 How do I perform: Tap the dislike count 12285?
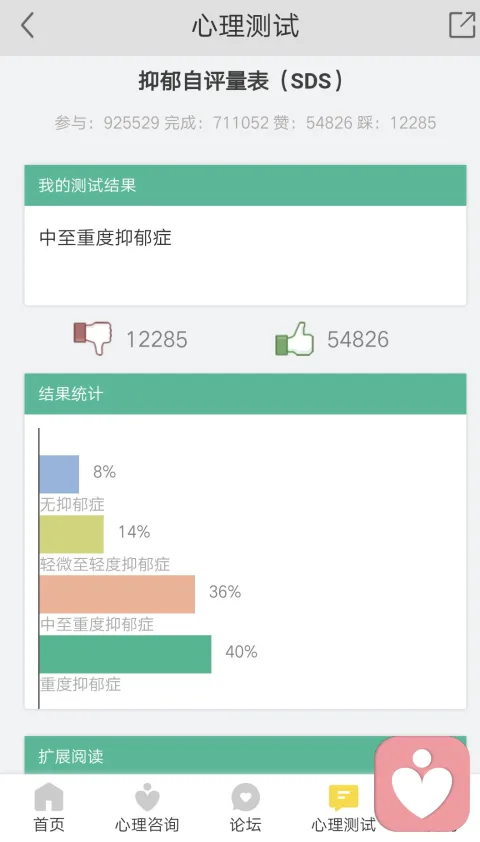(x=157, y=339)
